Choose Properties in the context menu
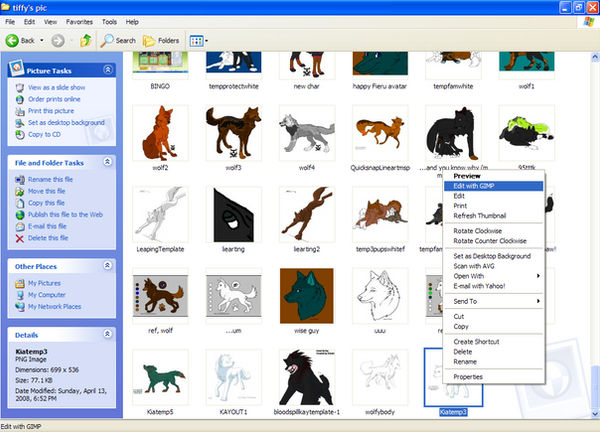The width and height of the screenshot is (600, 432). [x=493, y=377]
